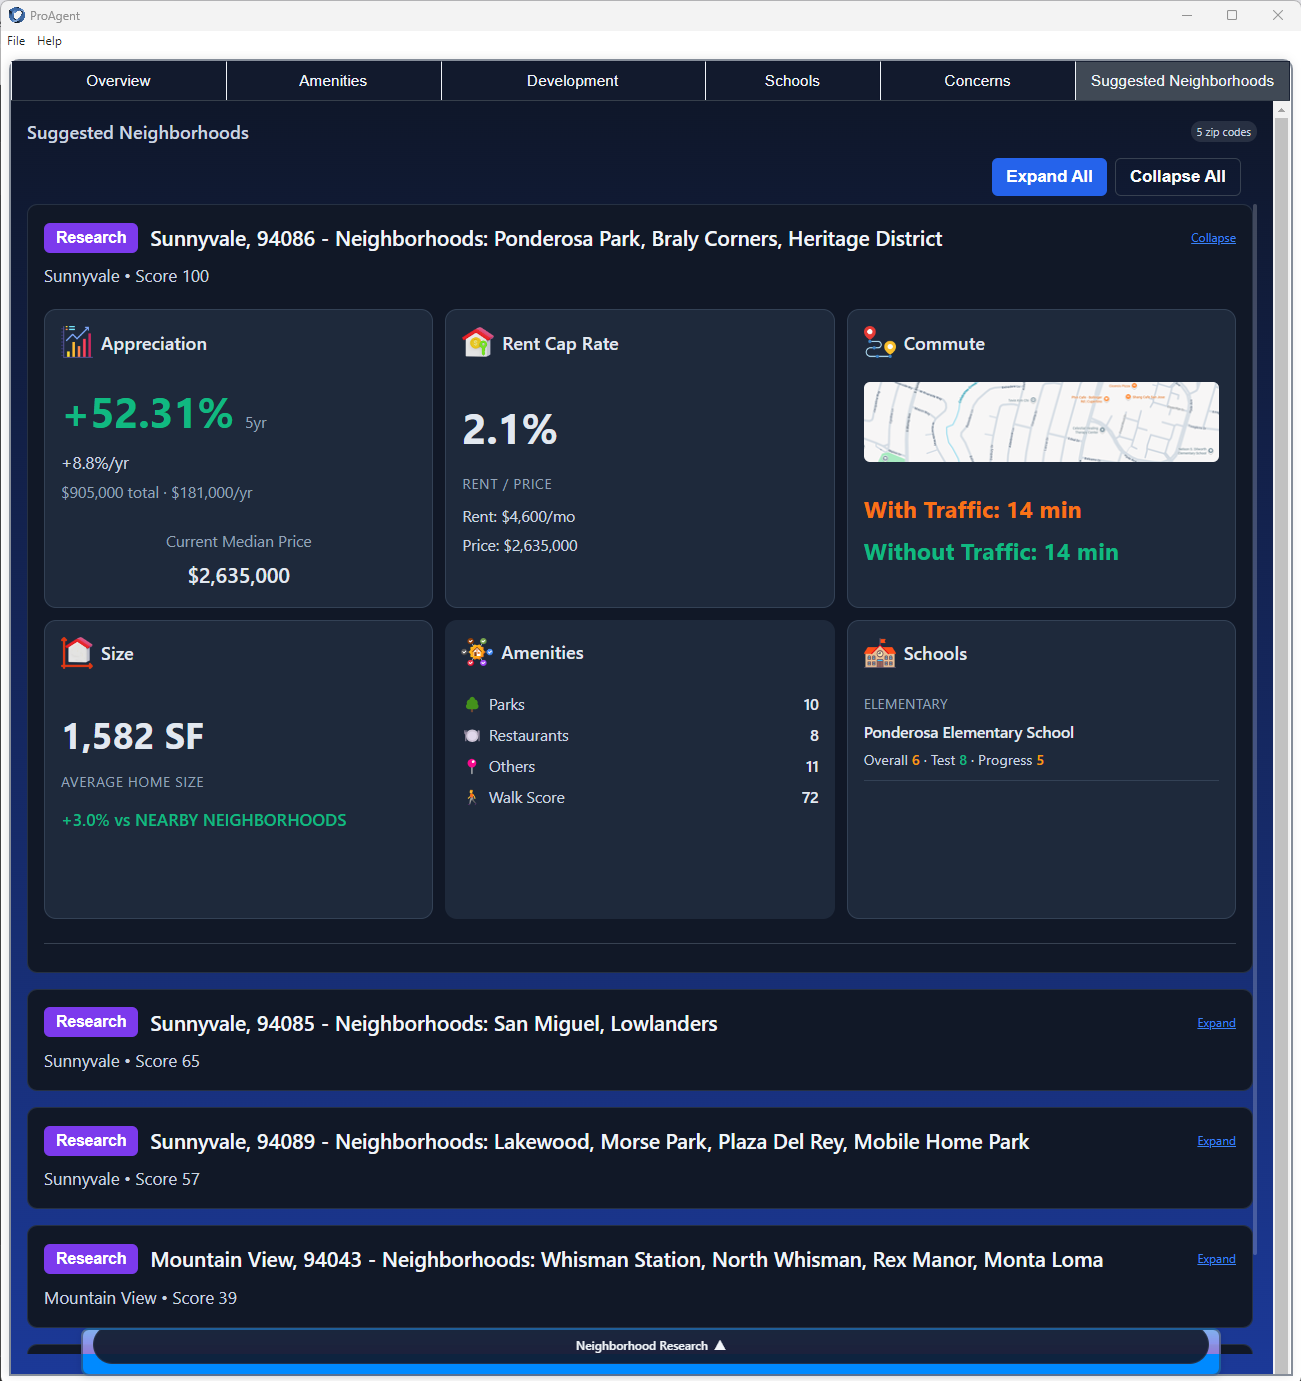1301x1381 pixels.
Task: Switch to the Schools tab
Action: click(792, 80)
